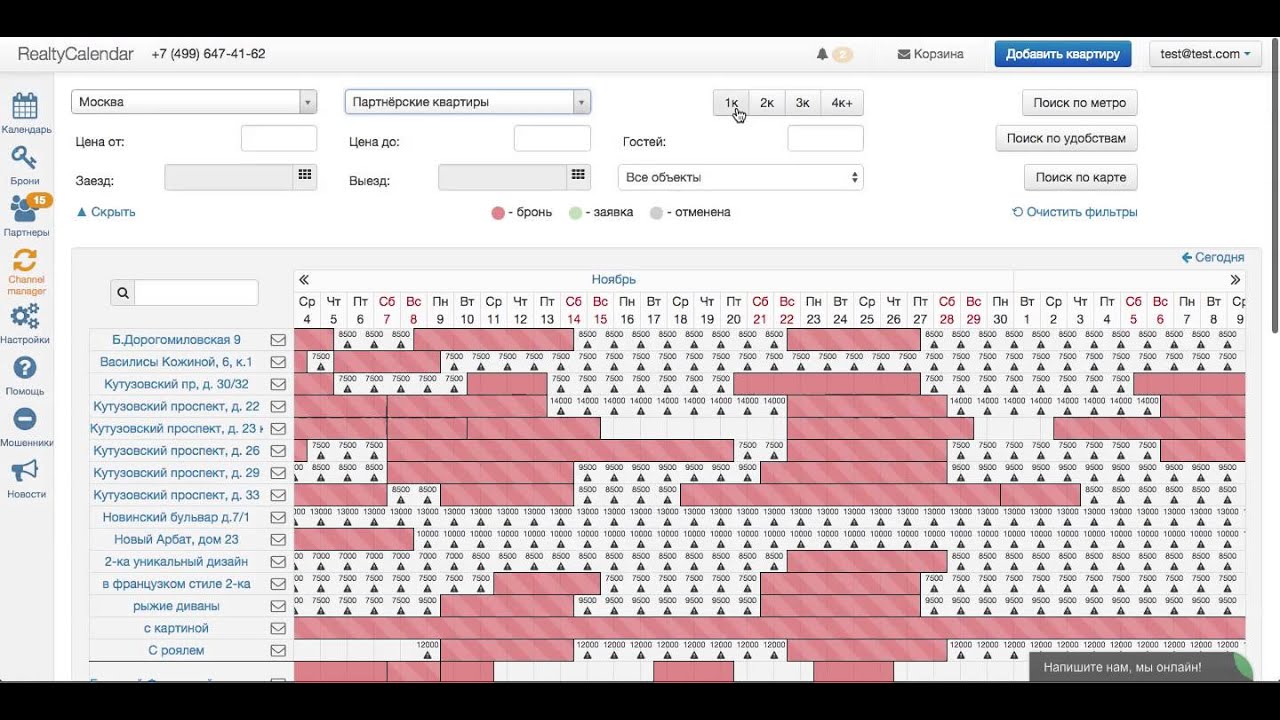1280x720 pixels.
Task: Click the RealtyCalendar logo
Action: [x=75, y=54]
